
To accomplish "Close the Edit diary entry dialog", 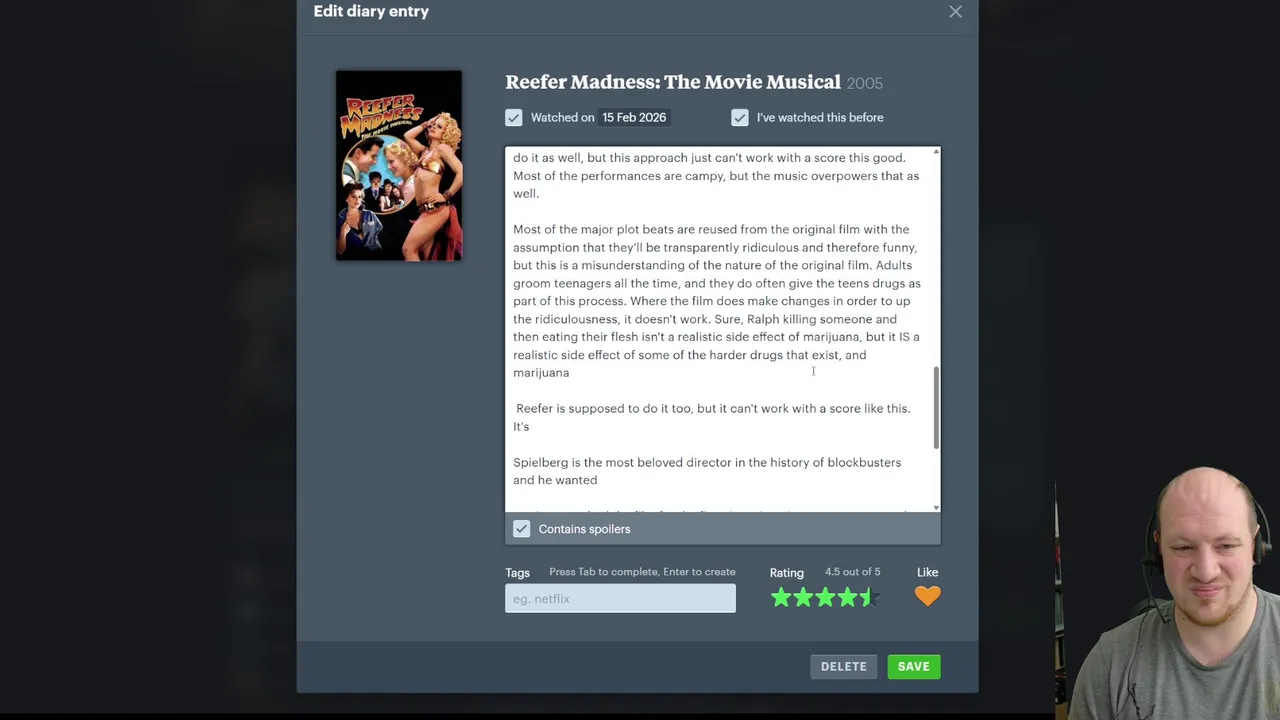I will pos(955,12).
